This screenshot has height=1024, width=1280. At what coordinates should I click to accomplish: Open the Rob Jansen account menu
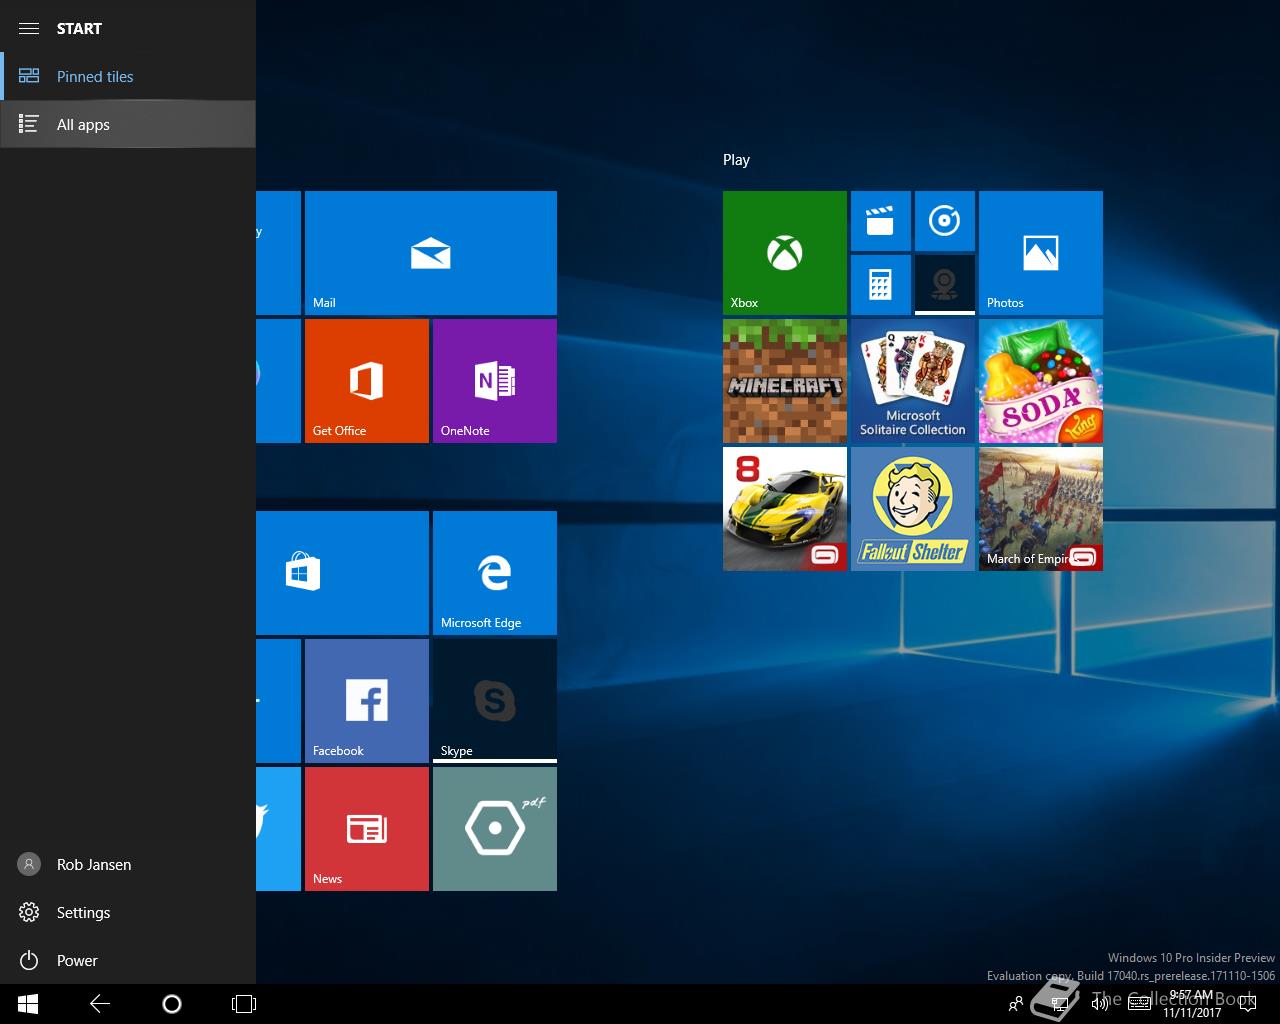(x=128, y=864)
